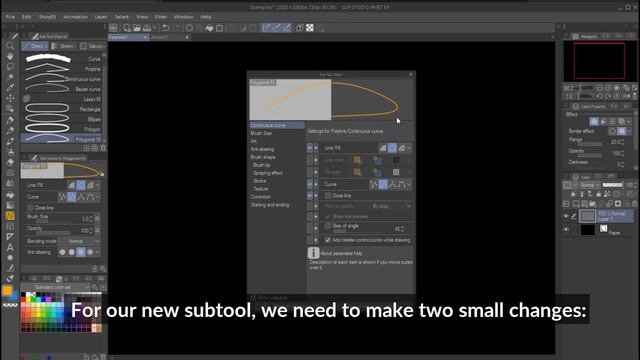Toggle Close line checkbox in Tool property panel

tap(30, 207)
